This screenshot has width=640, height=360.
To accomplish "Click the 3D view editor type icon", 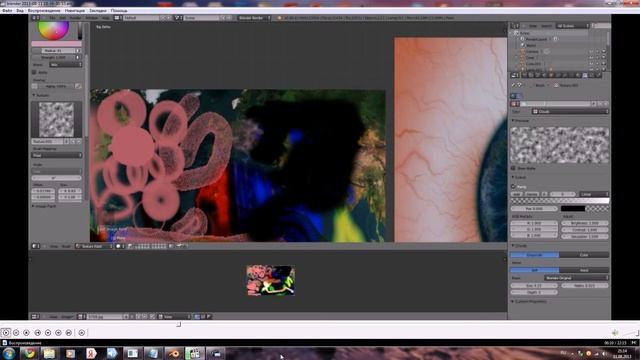I will tap(36, 246).
